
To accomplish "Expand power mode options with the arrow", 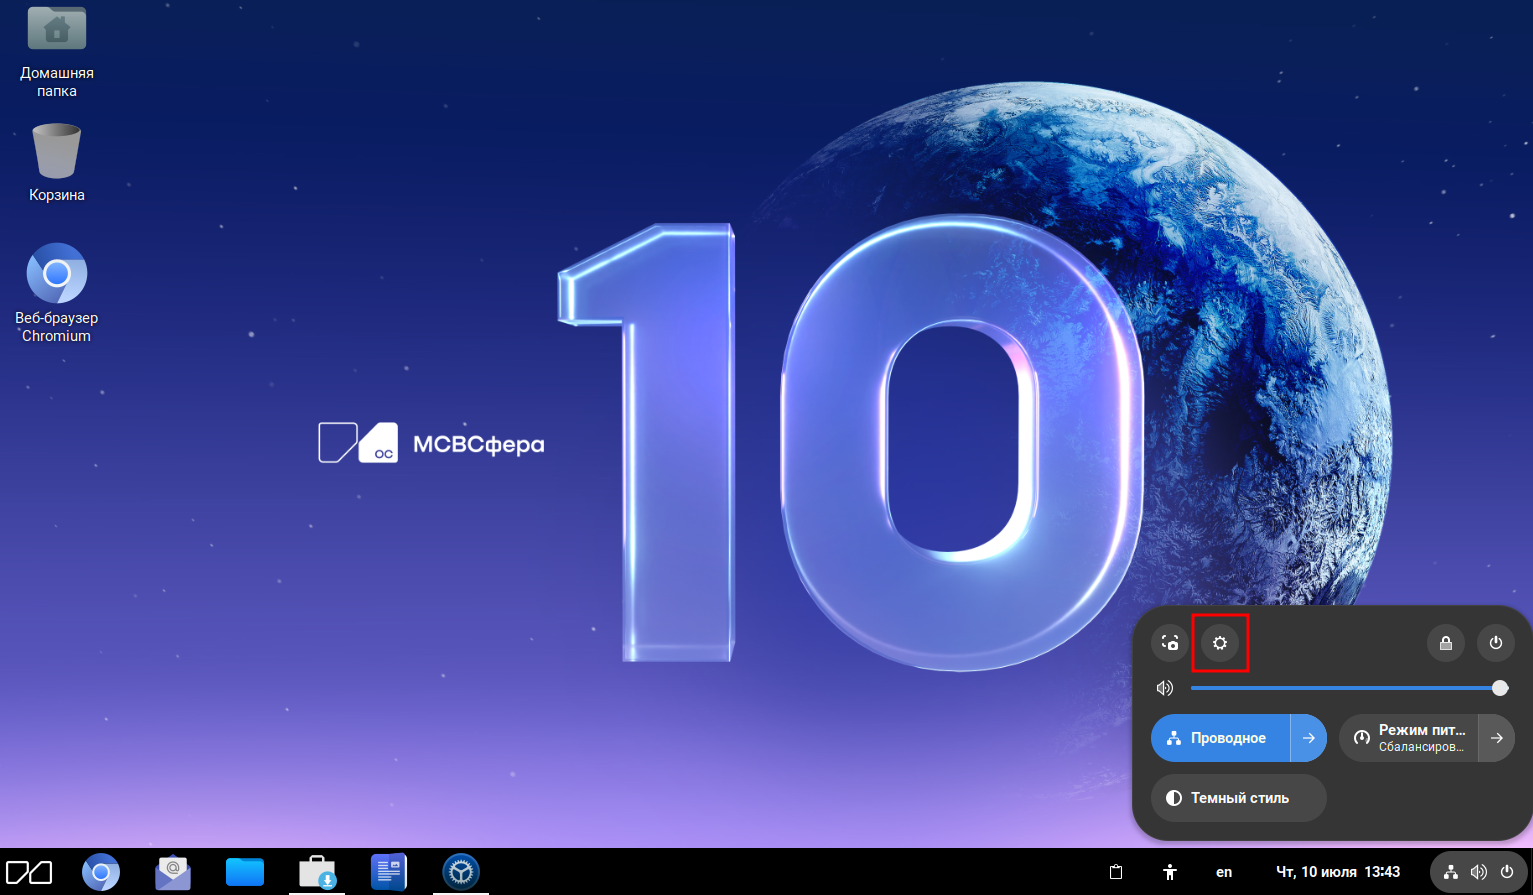I will 1496,738.
